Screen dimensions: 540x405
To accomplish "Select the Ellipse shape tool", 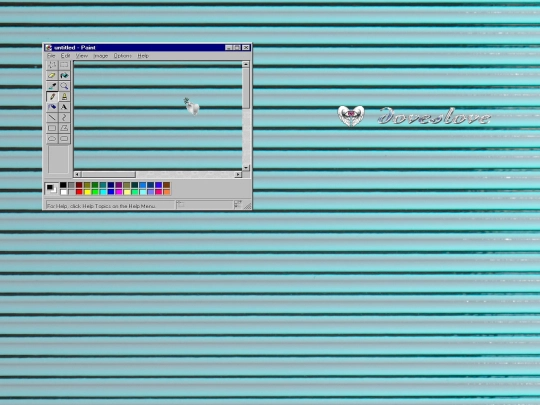I will tap(52, 139).
